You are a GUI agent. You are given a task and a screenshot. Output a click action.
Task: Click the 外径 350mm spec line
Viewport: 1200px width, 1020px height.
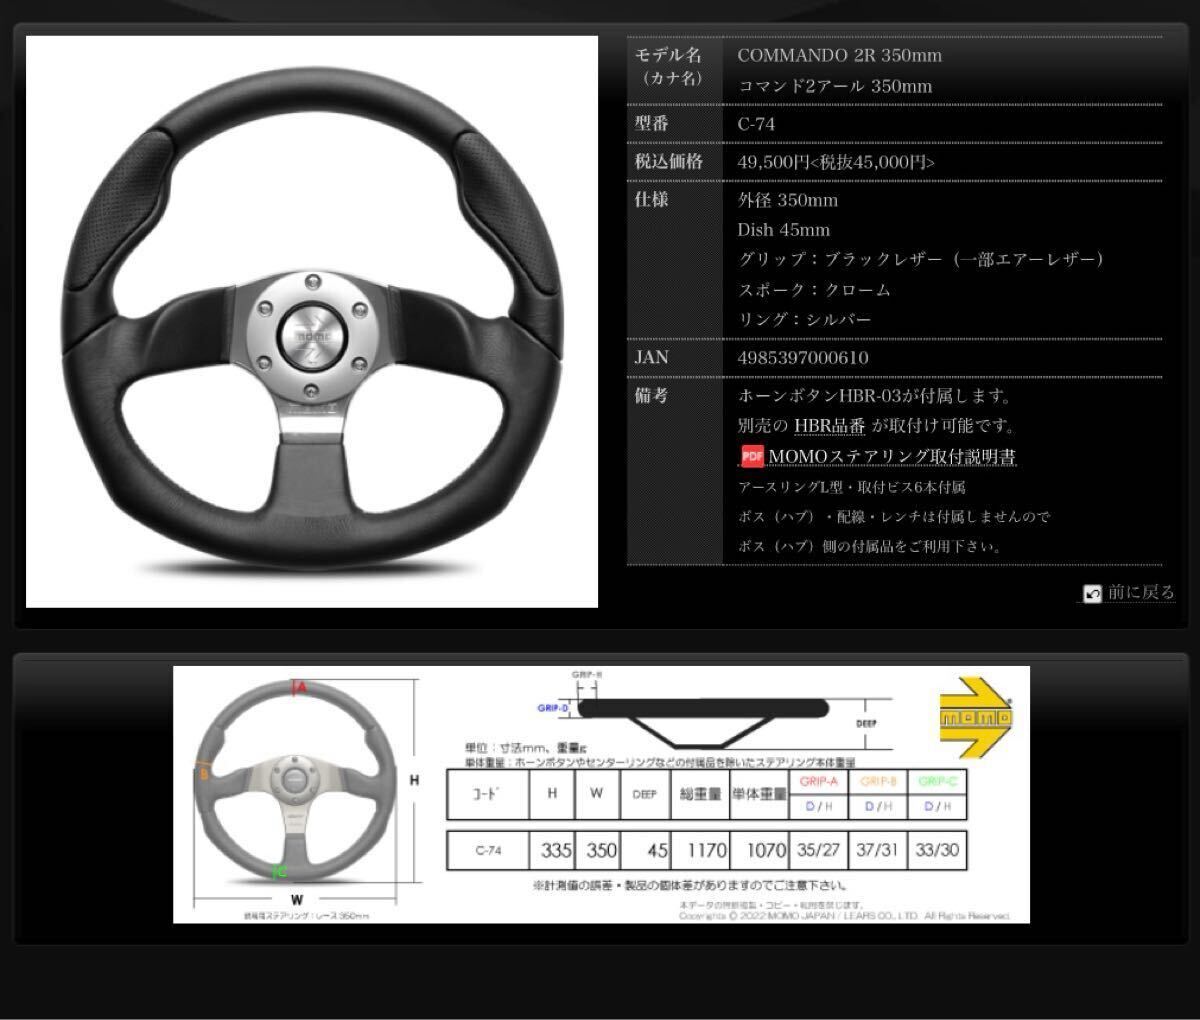788,200
